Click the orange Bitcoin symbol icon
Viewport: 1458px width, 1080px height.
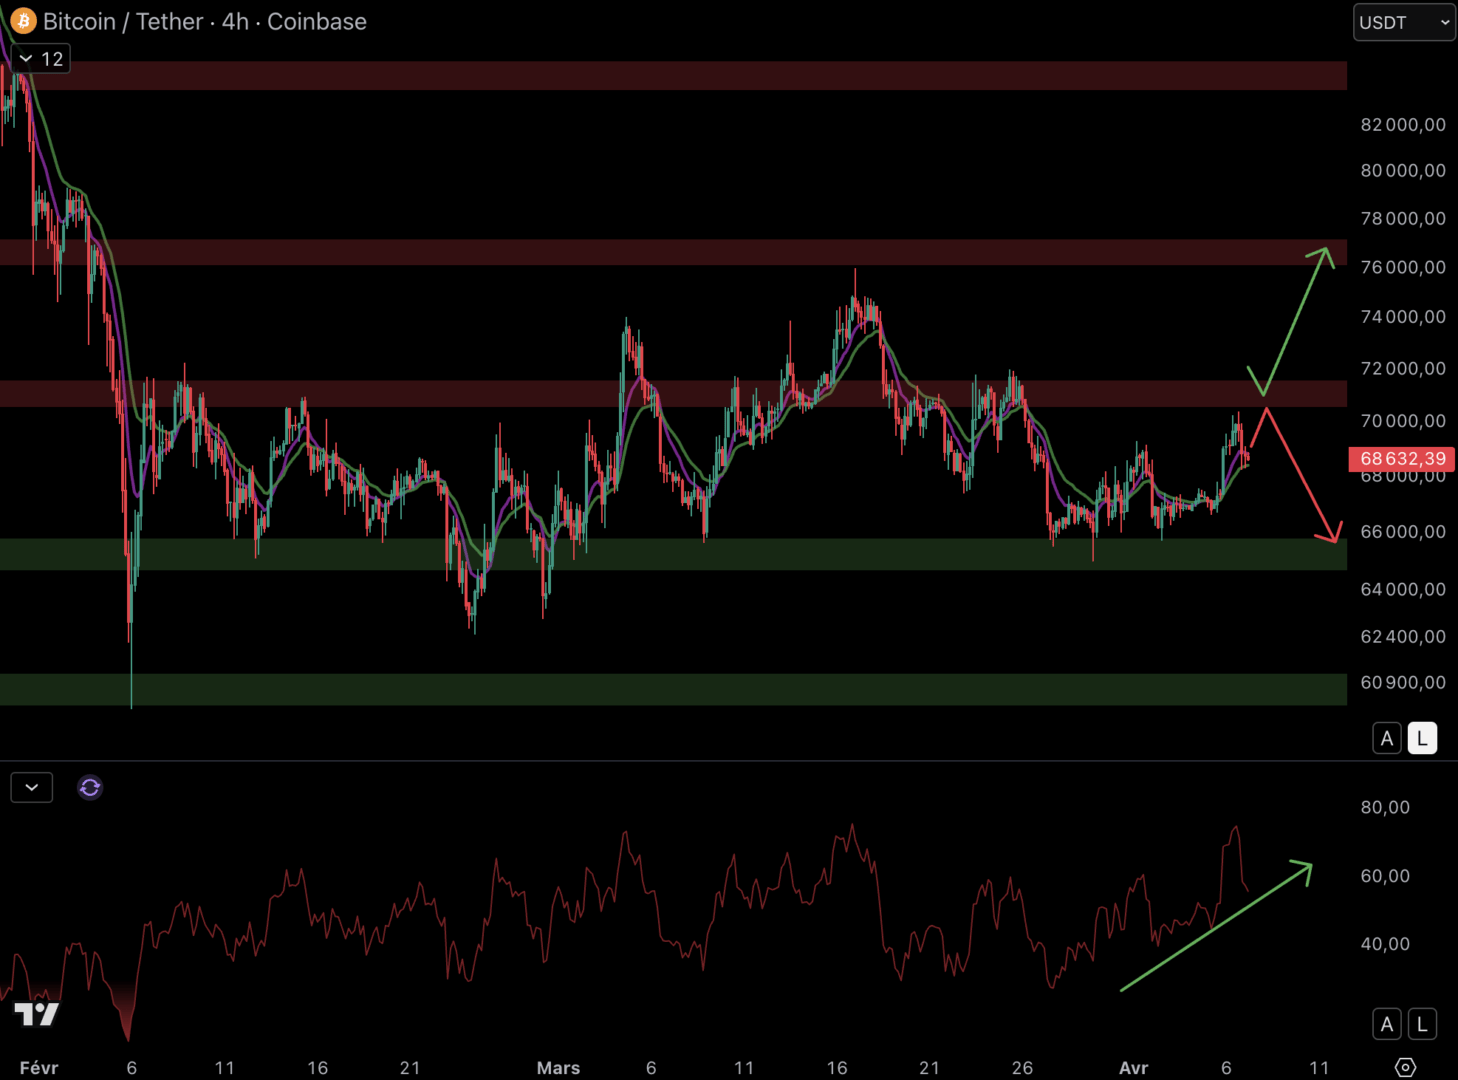(x=22, y=21)
